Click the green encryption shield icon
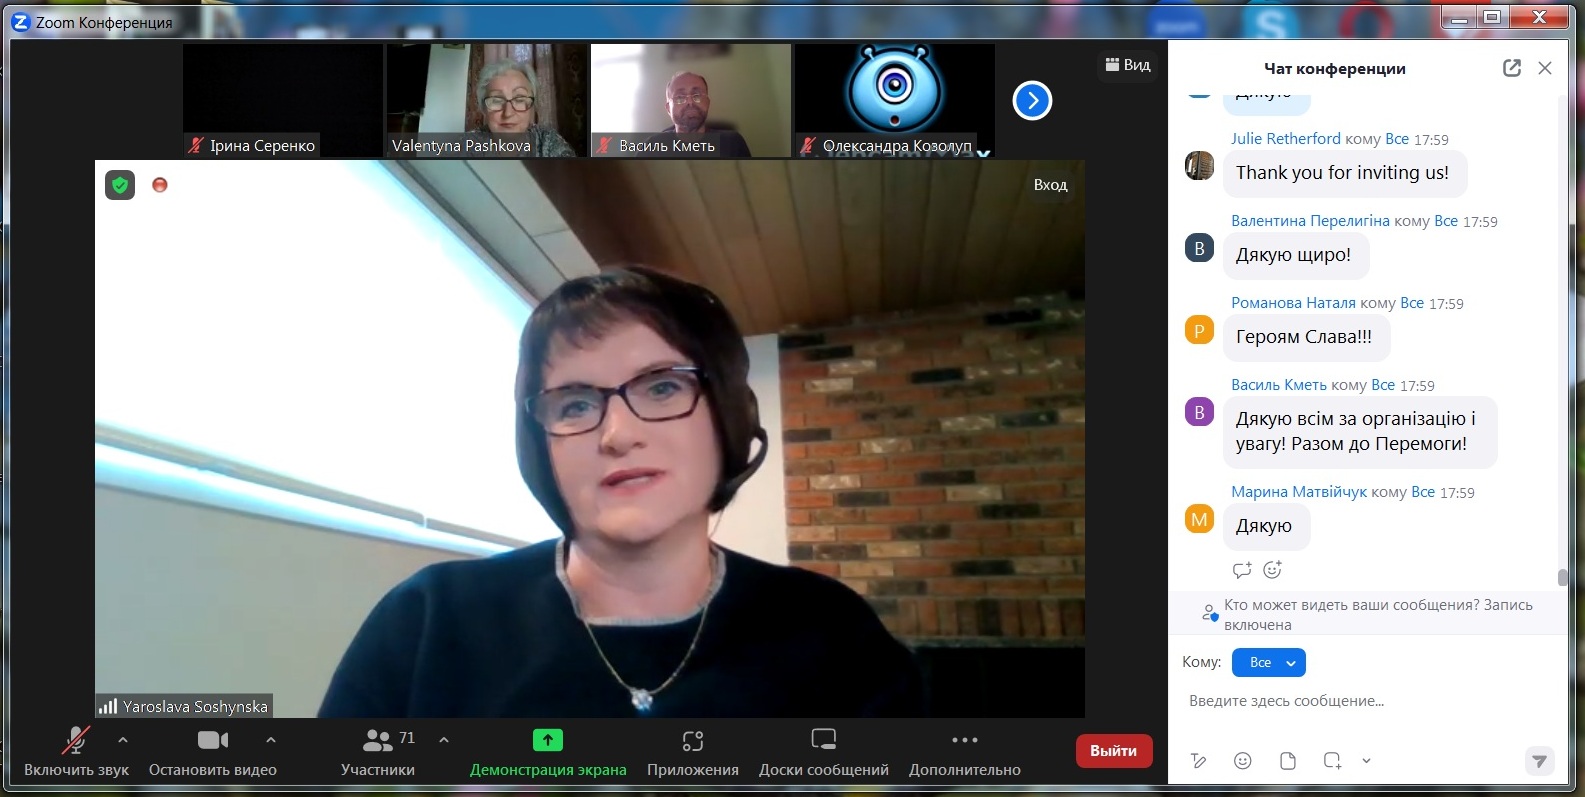Viewport: 1585px width, 797px height. (120, 185)
